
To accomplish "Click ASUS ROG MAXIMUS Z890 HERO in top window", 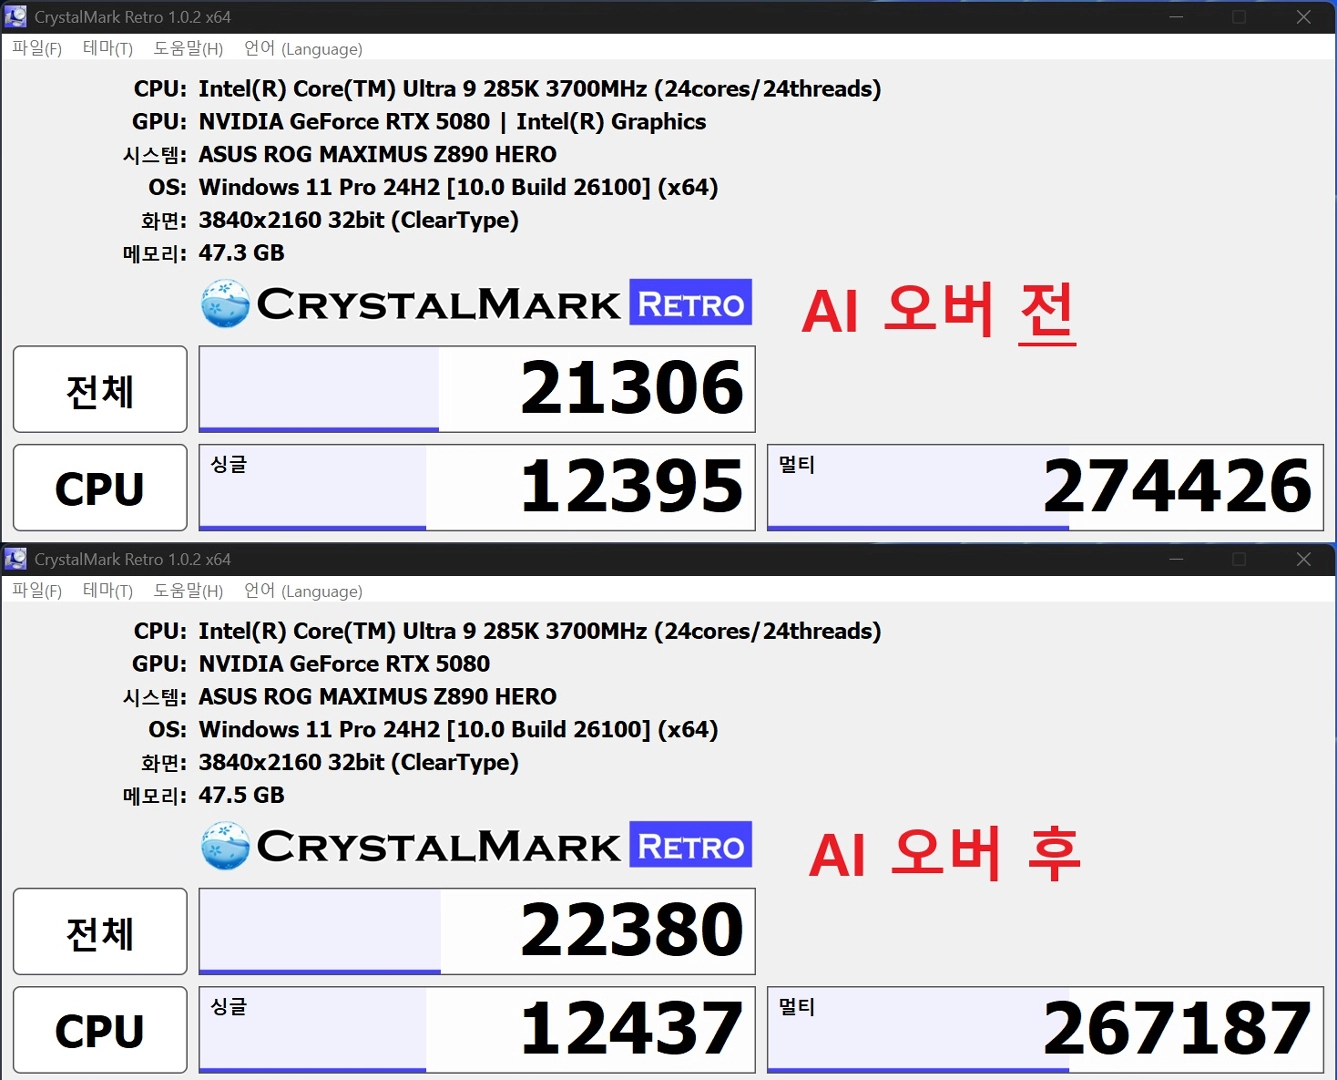I will (x=377, y=154).
